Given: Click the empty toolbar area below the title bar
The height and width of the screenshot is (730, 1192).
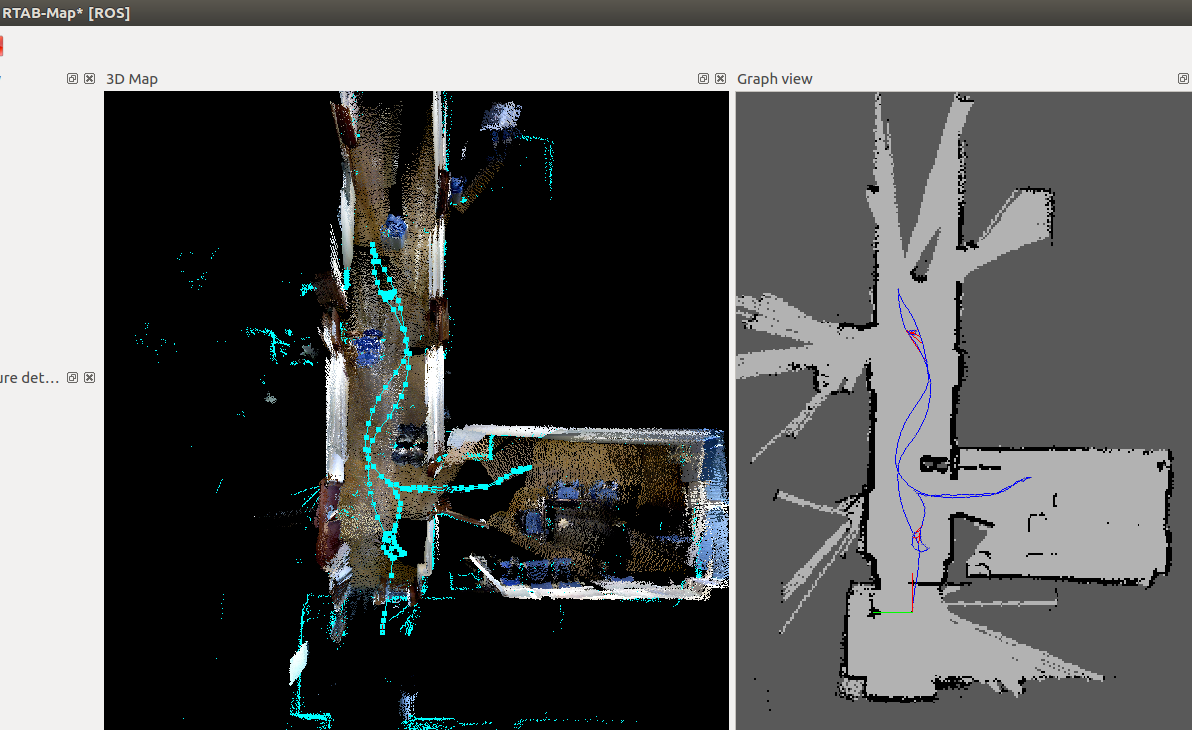Looking at the screenshot, I should tap(600, 46).
